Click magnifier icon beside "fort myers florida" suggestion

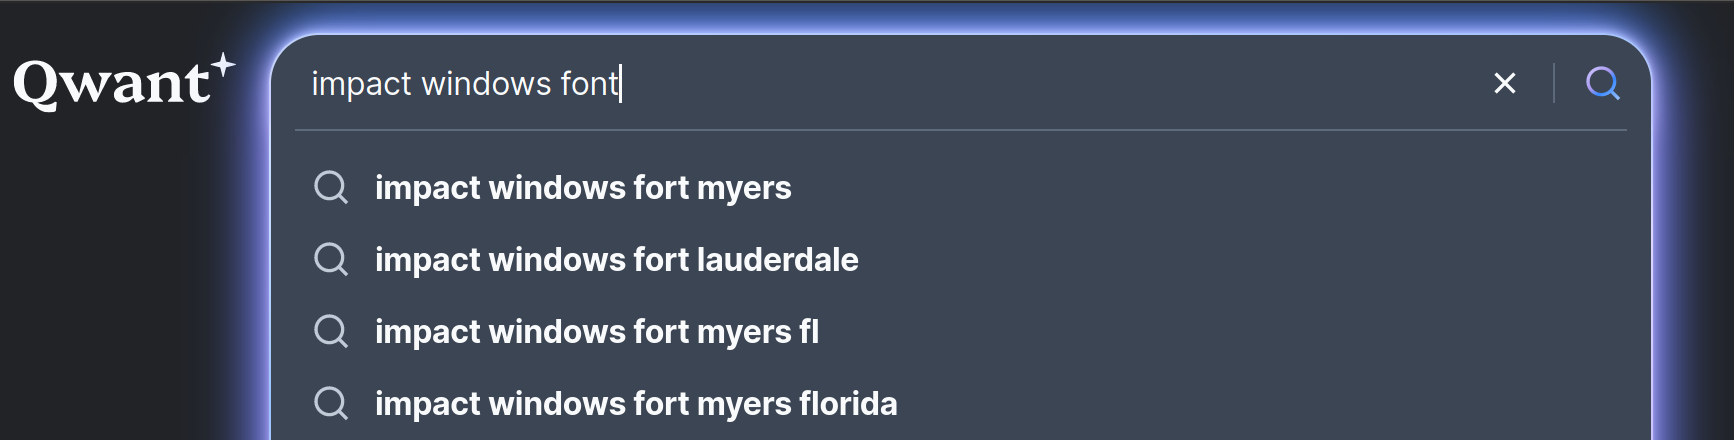click(331, 403)
